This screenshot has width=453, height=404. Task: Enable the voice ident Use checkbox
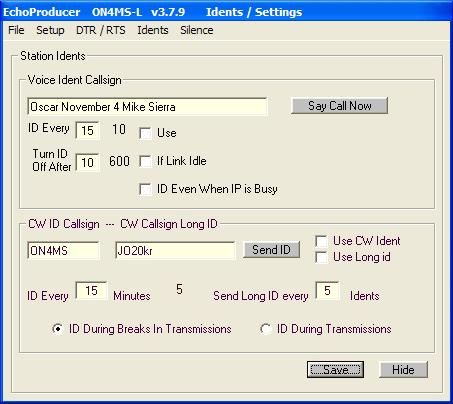145,133
